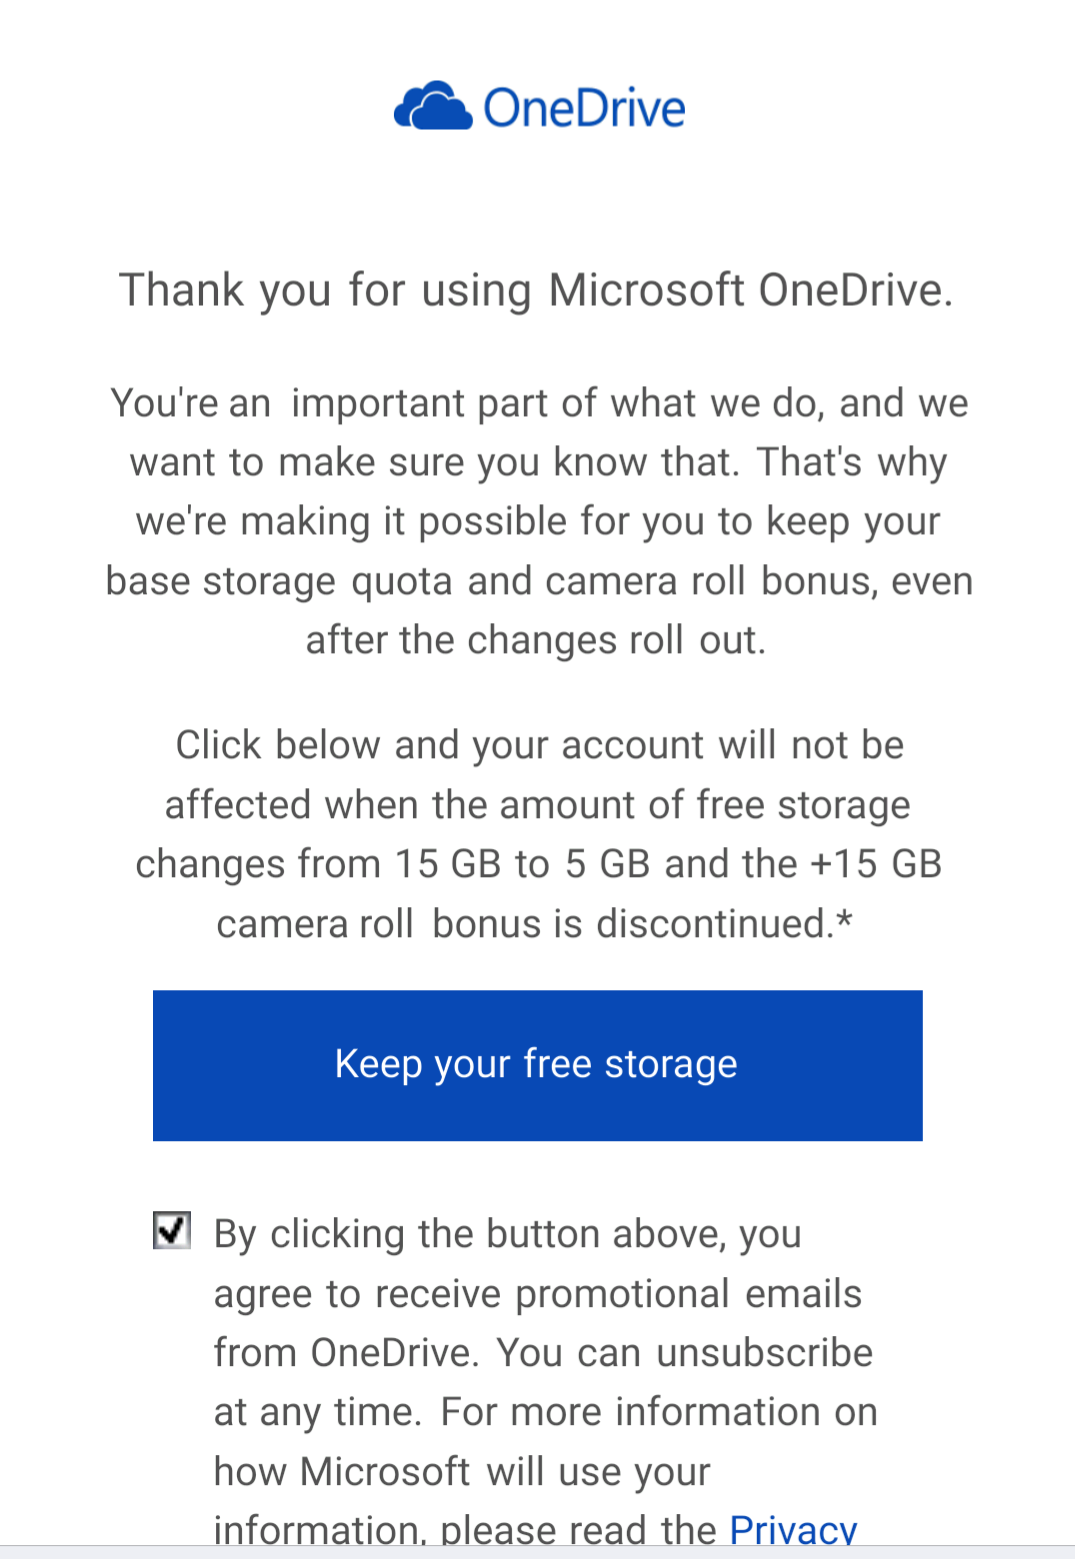Screen dimensions: 1075x1559
Task: Click the 'how Microsoft will use your' text
Action: 462,1472
